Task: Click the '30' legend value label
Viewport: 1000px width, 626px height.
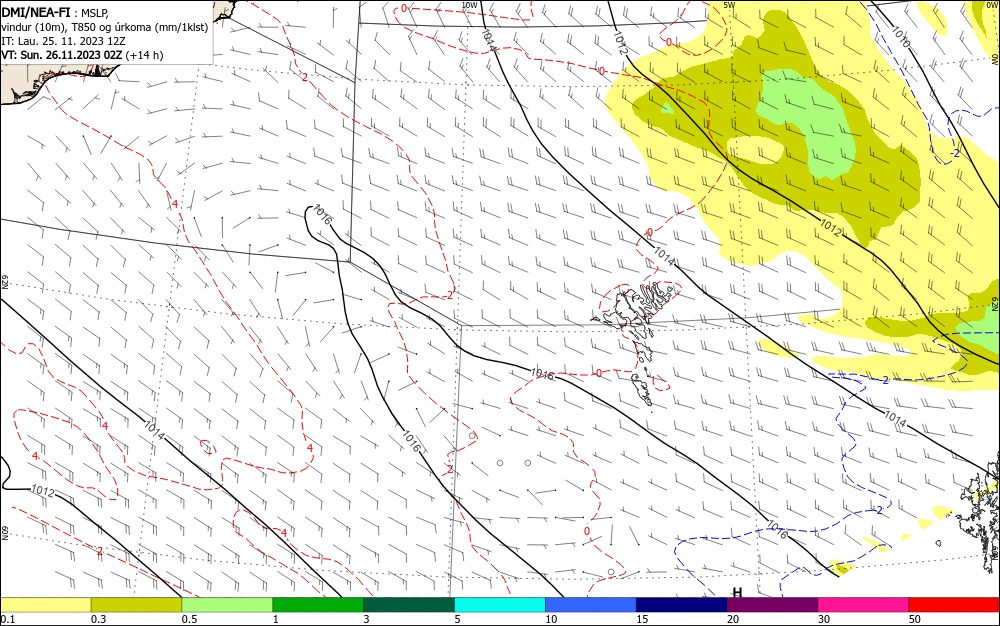Action: [x=824, y=620]
